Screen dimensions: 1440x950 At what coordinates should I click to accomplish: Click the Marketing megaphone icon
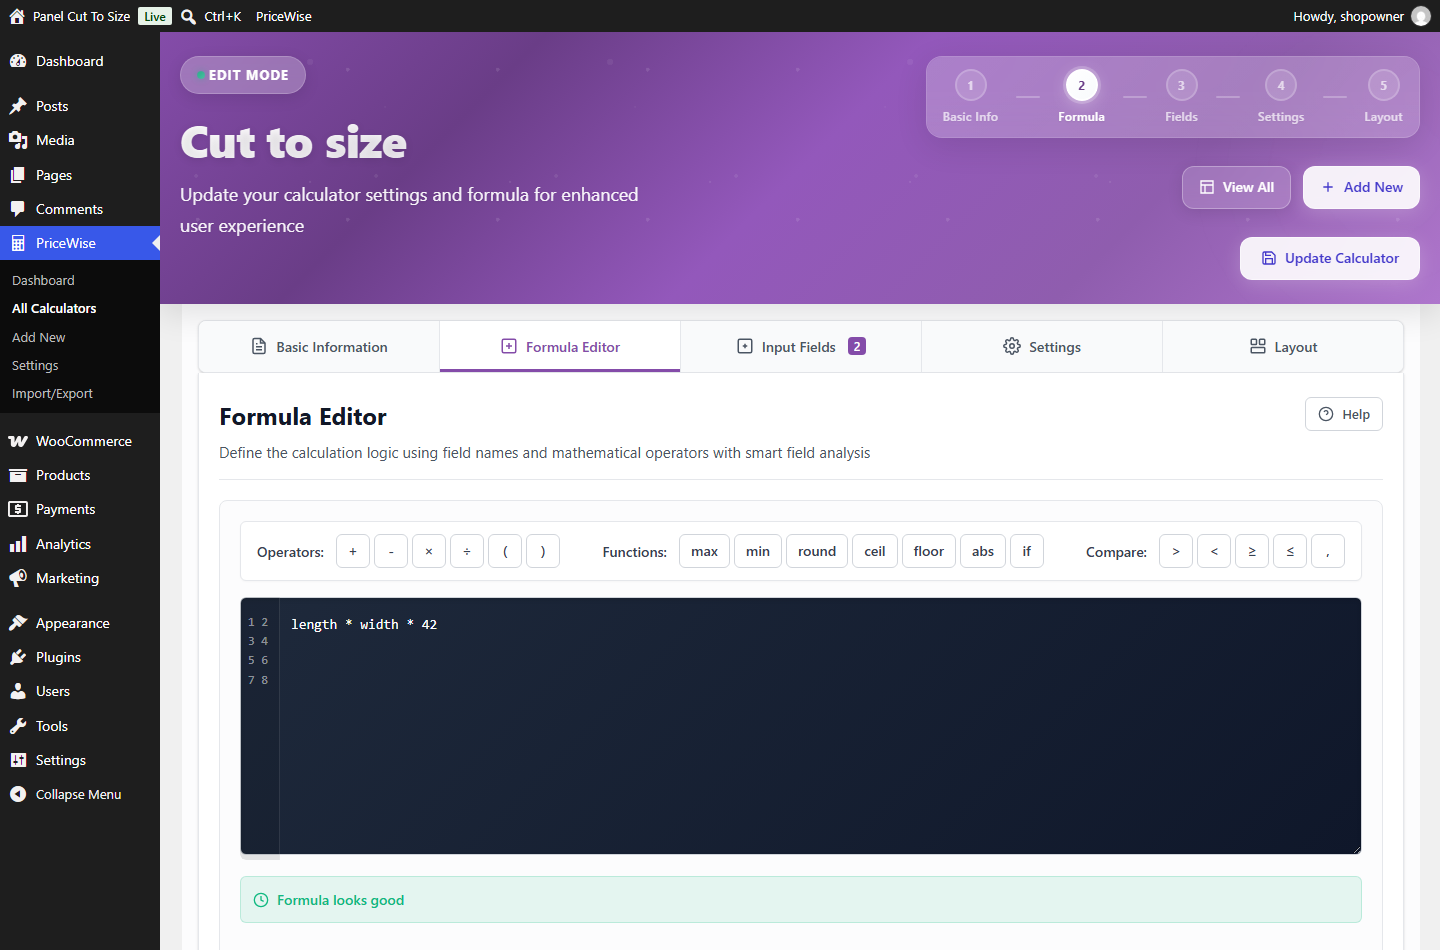(x=18, y=578)
